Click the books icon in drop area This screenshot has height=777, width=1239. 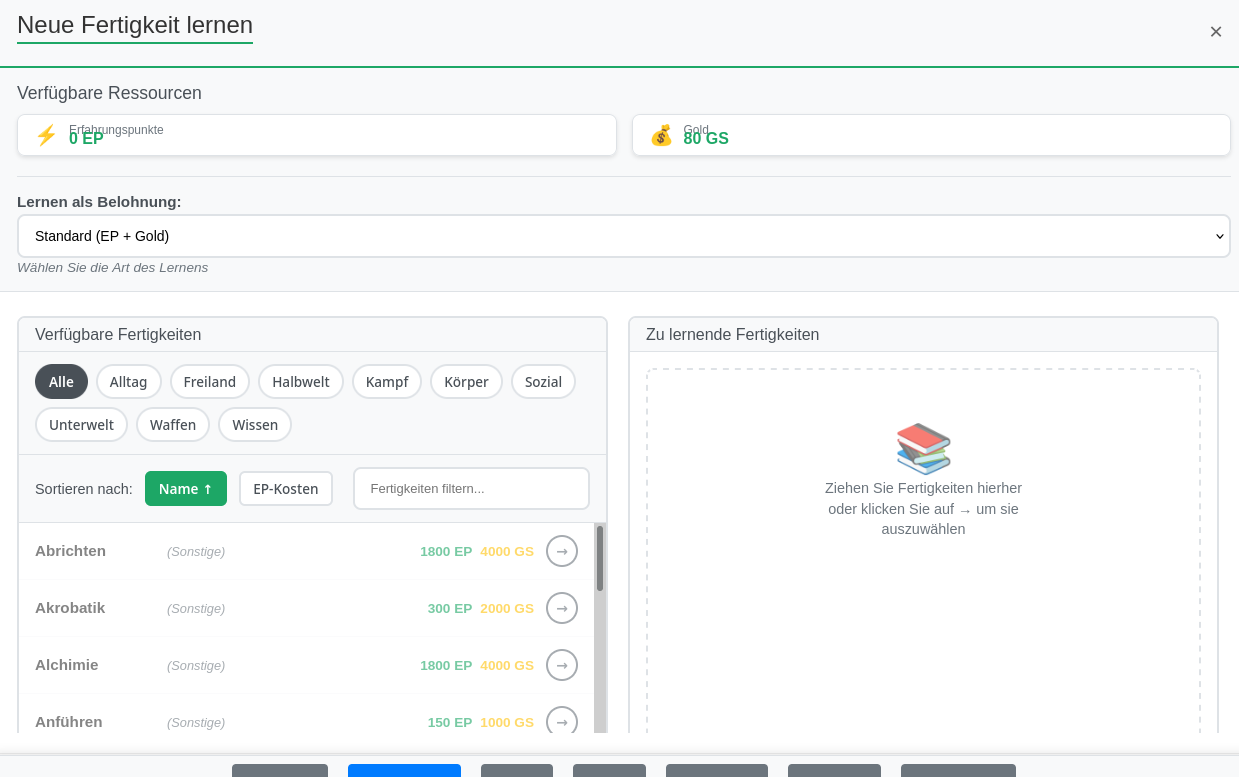click(923, 448)
